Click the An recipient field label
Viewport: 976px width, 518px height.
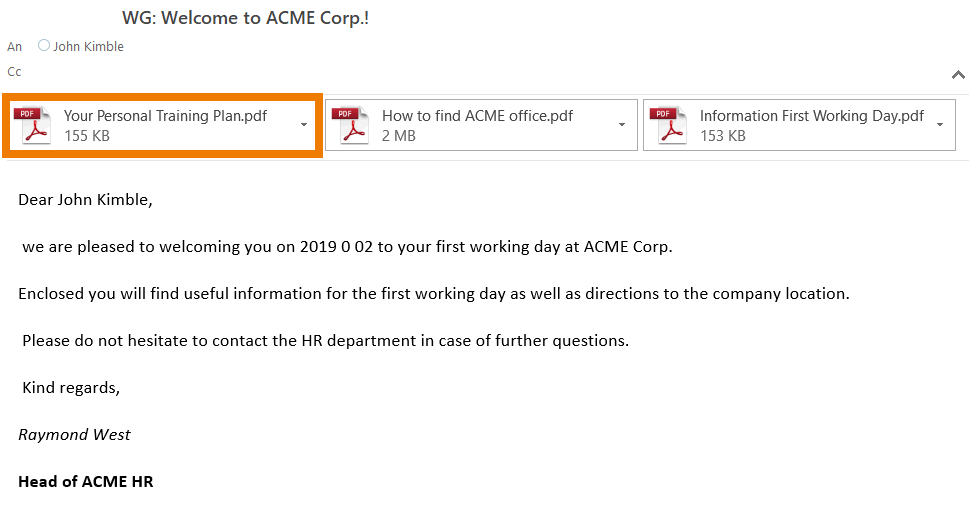tap(14, 47)
